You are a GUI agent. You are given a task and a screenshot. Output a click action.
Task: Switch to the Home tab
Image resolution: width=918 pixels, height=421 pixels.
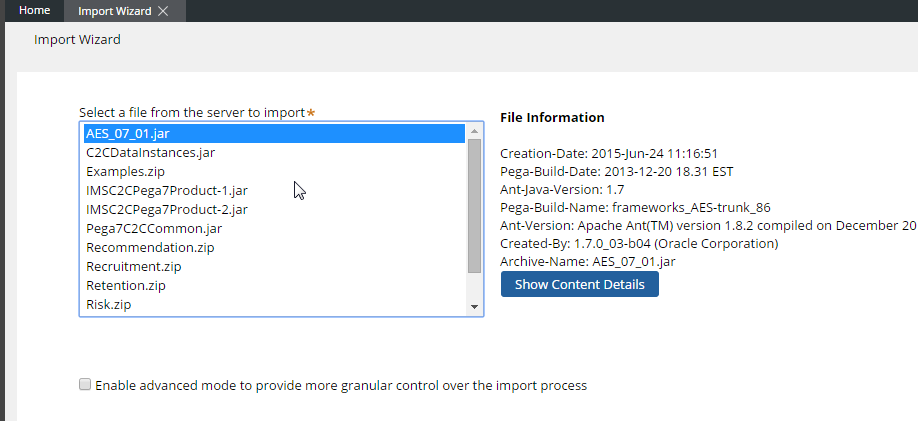(34, 11)
